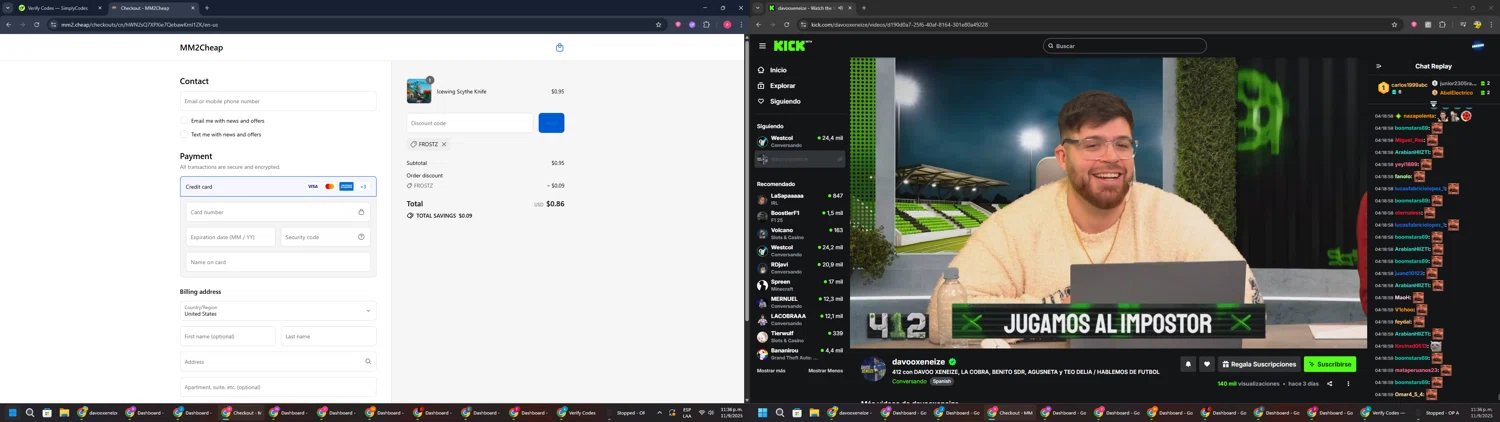This screenshot has height=422, width=1500.
Task: Expand the +3 more card brands
Action: point(363,186)
